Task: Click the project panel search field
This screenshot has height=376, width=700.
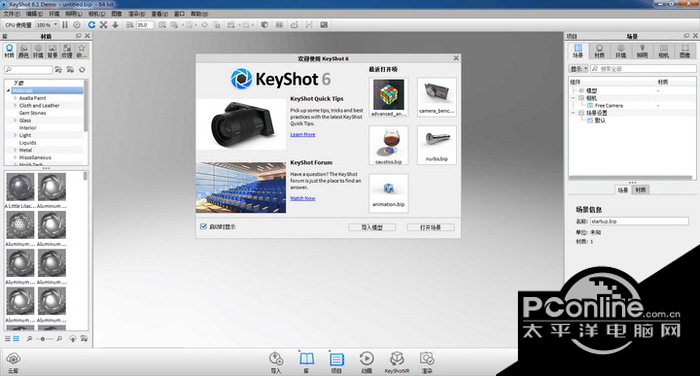Action: tap(643, 69)
